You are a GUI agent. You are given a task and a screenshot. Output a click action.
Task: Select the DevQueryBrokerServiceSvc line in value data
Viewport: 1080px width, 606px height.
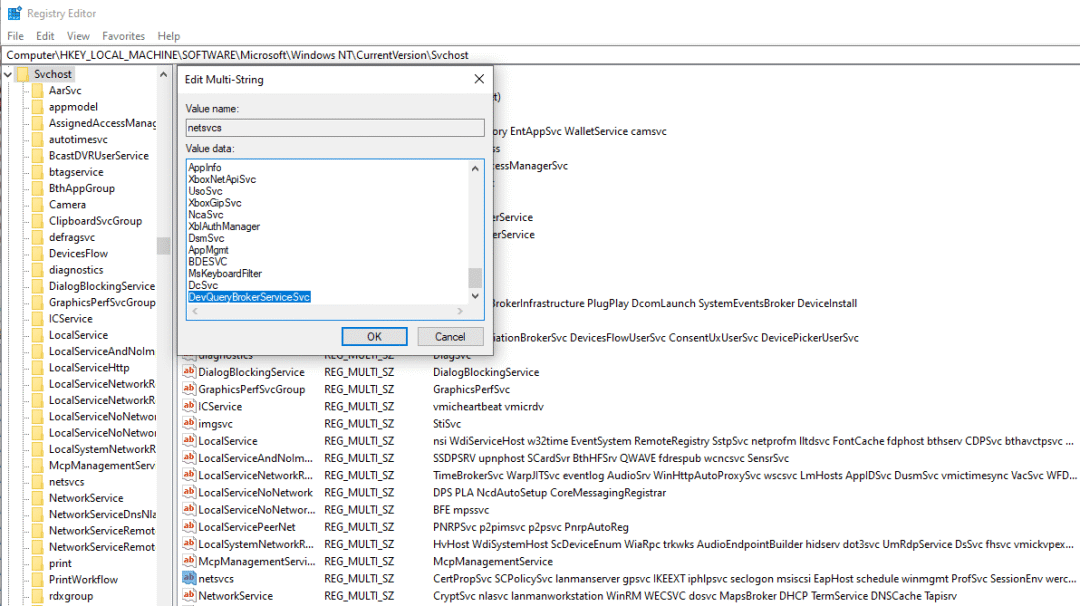[249, 297]
